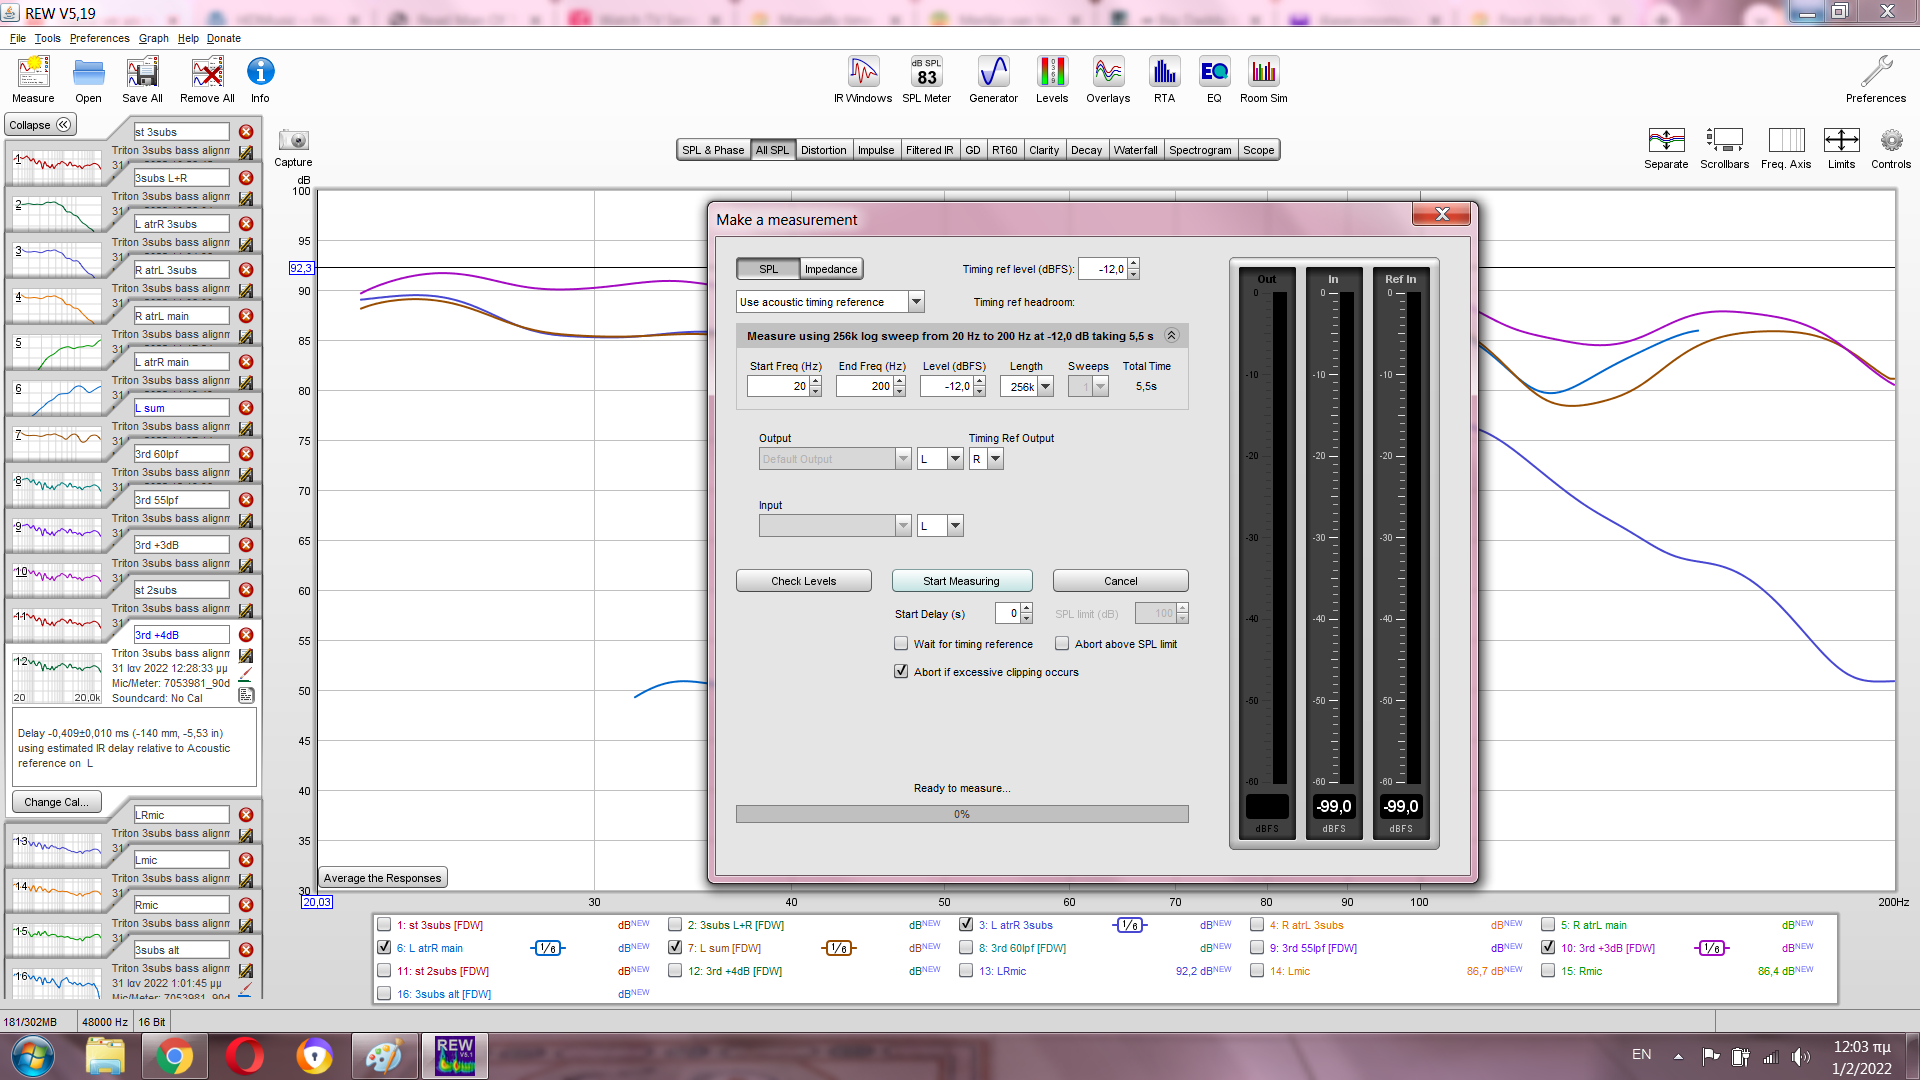This screenshot has width=1920, height=1080.
Task: Click the measurement progress bar
Action: (x=961, y=814)
